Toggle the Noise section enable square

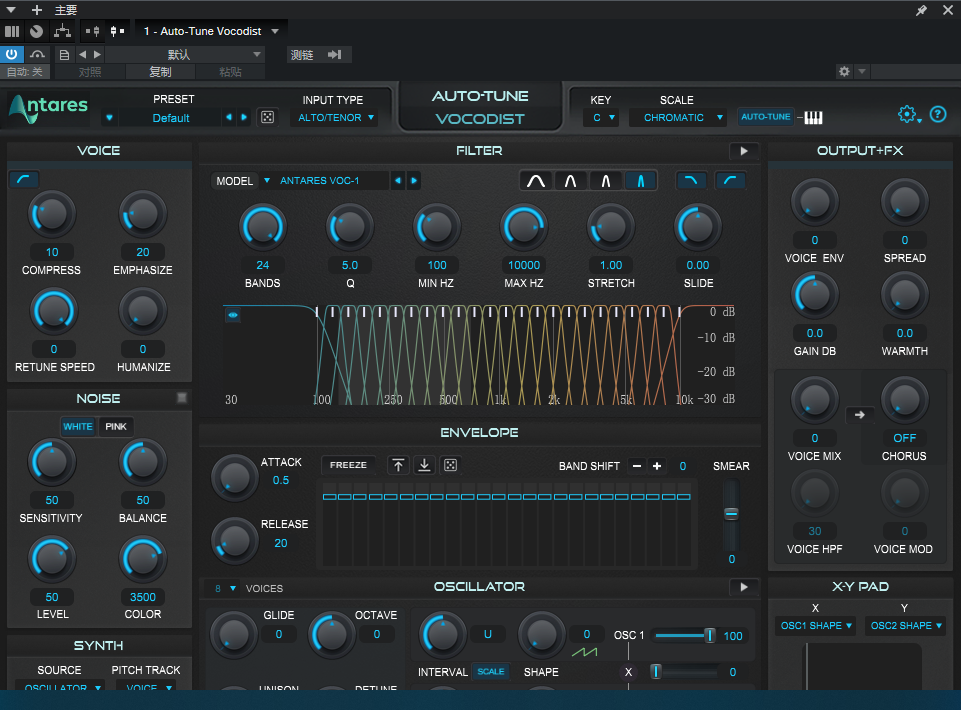click(182, 398)
